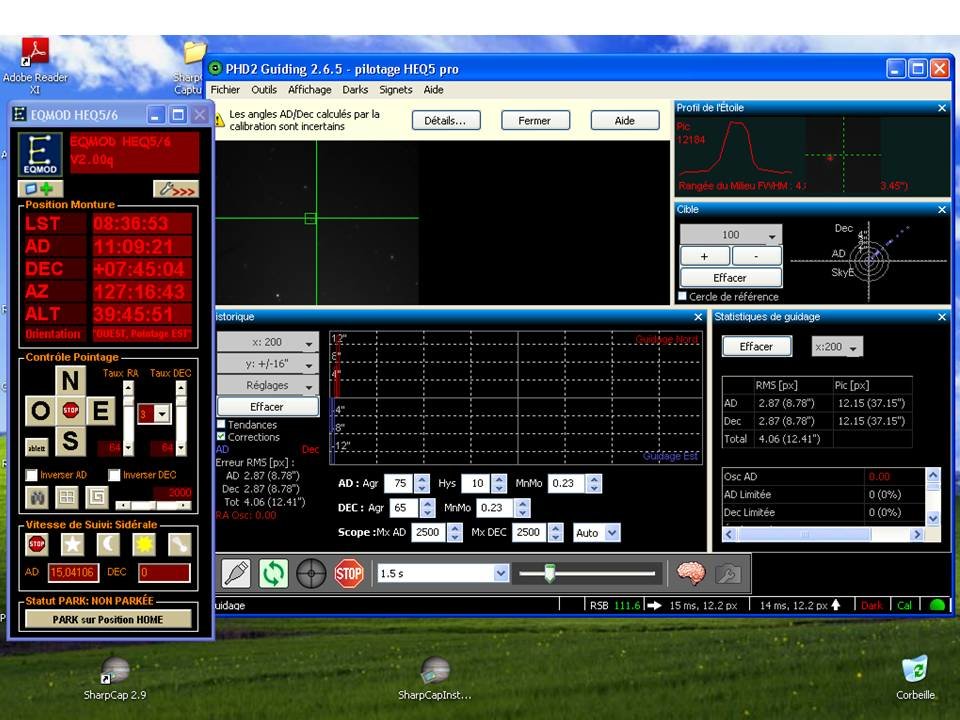Expand EQMOD setup with wrench arrows icon
The width and height of the screenshot is (960, 720).
(176, 189)
